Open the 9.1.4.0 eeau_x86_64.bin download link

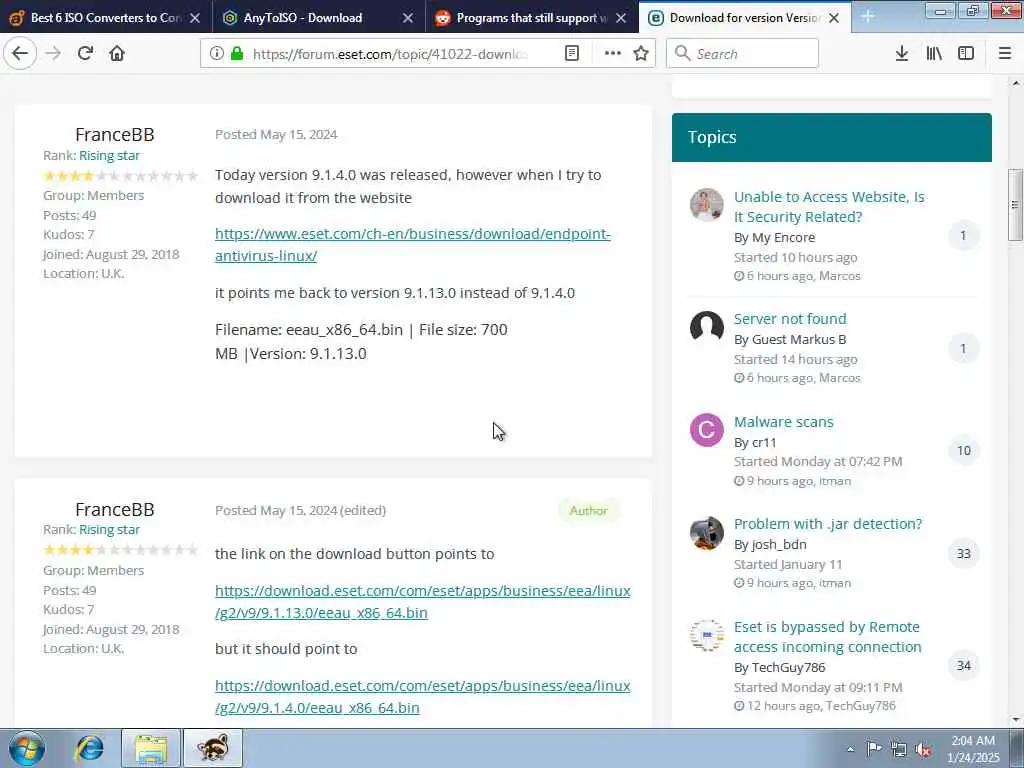click(423, 697)
